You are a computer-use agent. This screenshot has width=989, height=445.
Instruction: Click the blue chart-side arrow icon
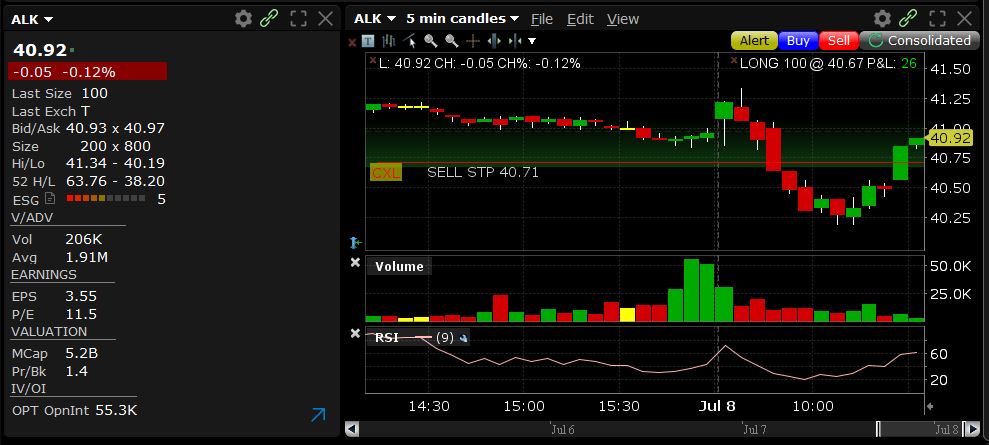click(x=355, y=242)
